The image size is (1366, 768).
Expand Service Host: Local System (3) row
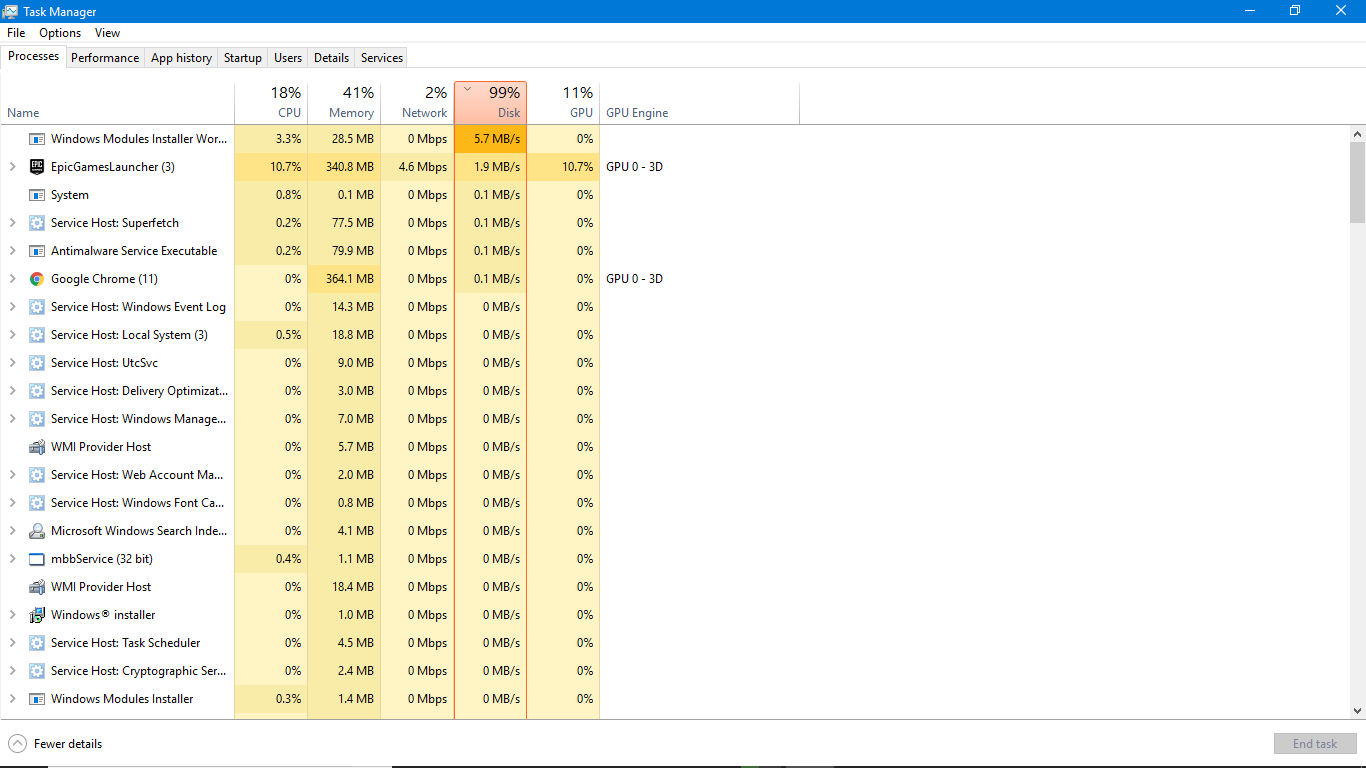coord(12,335)
